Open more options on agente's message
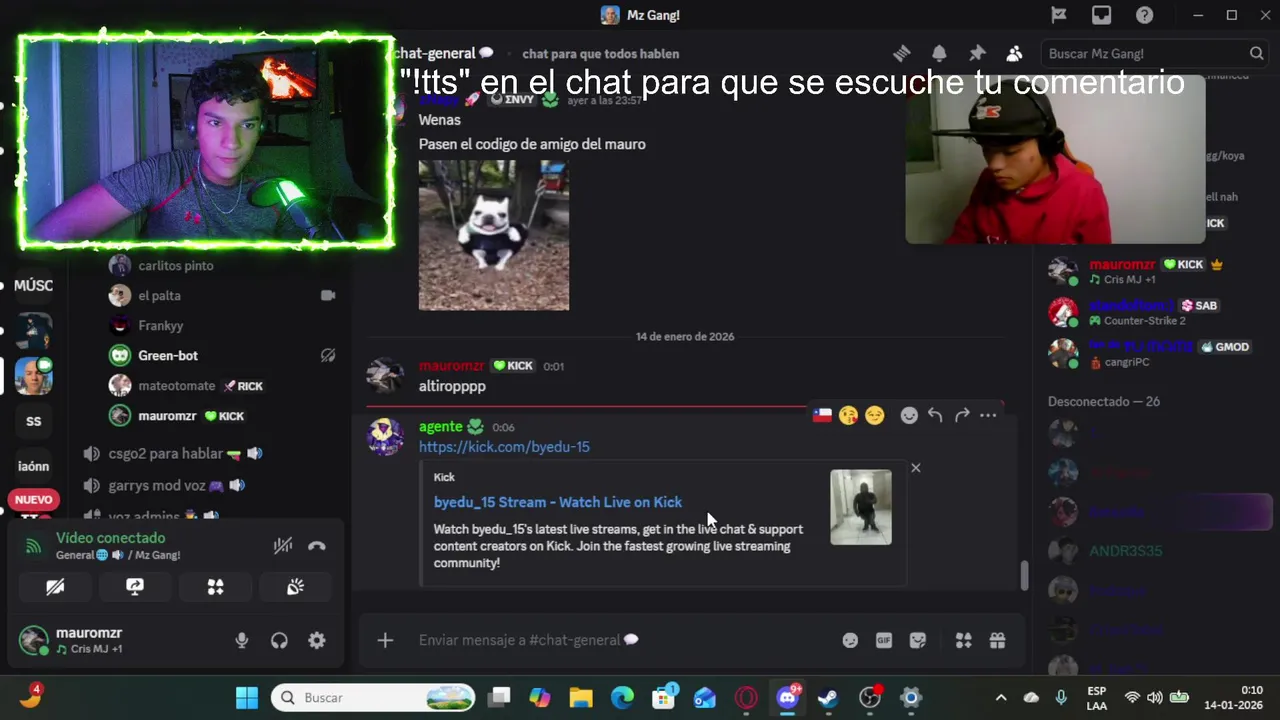 [x=988, y=415]
